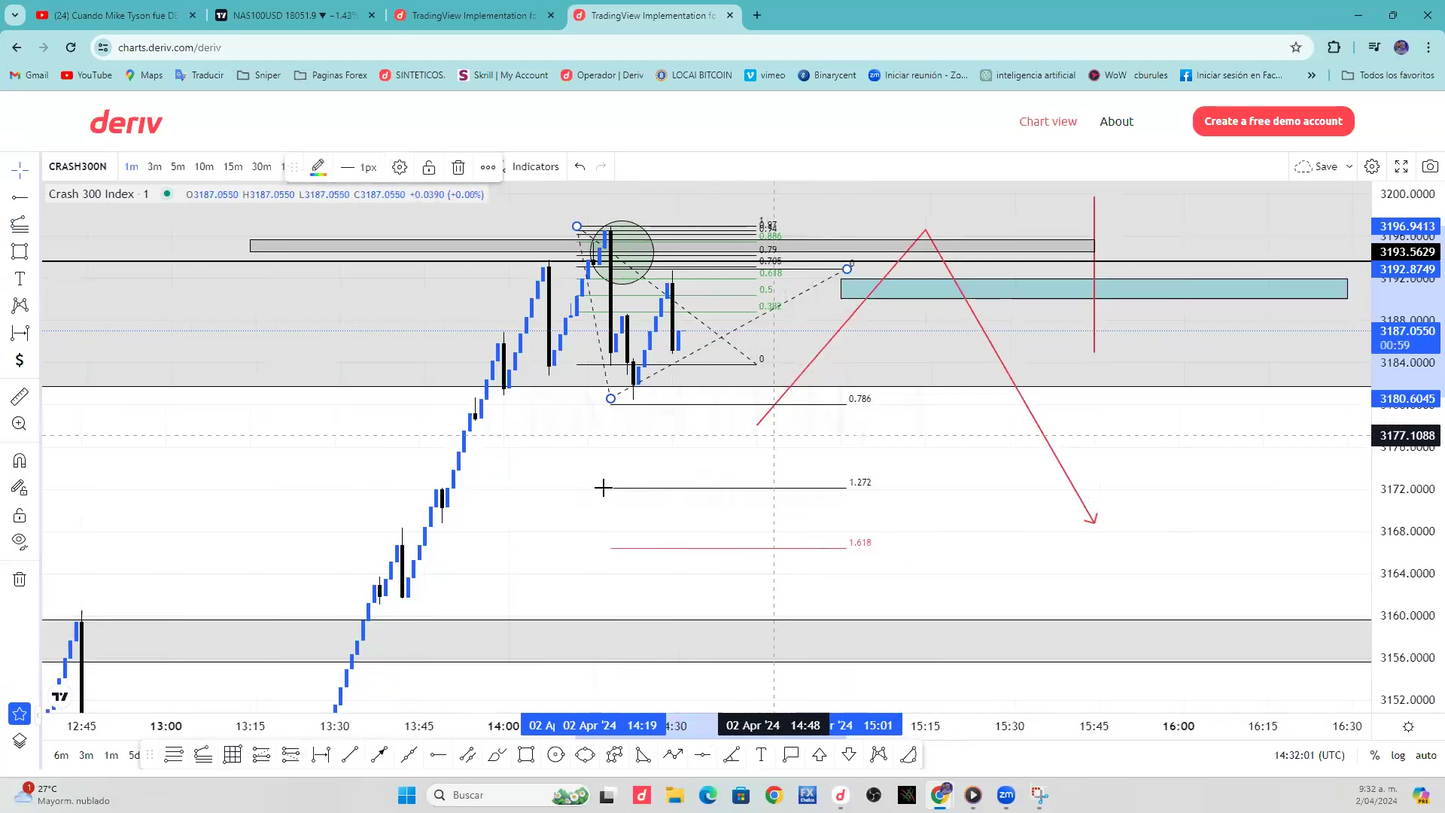The height and width of the screenshot is (813, 1445).
Task: Take a chart snapshot with the camera icon
Action: pos(1430,167)
